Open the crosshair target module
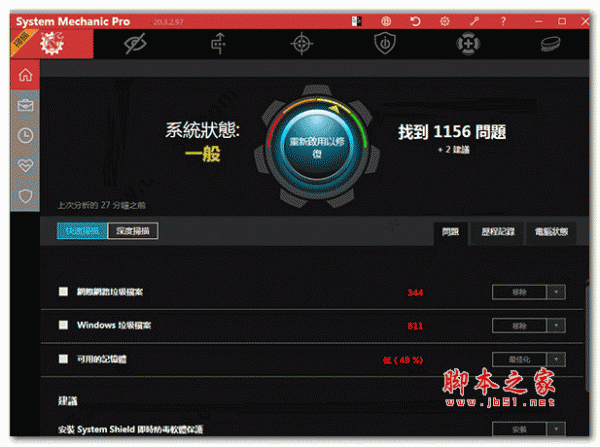The image size is (600, 447). 302,43
